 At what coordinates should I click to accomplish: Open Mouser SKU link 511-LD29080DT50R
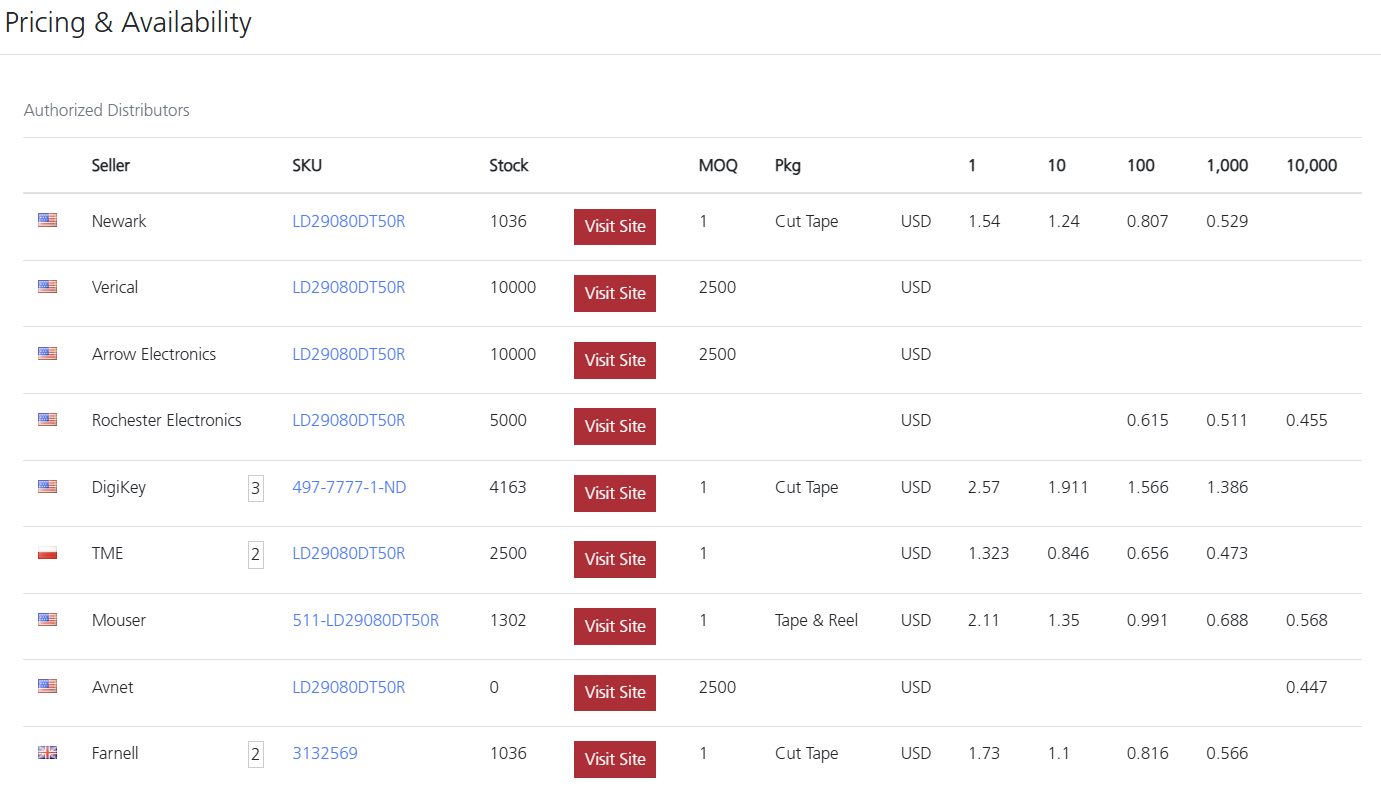[x=365, y=620]
